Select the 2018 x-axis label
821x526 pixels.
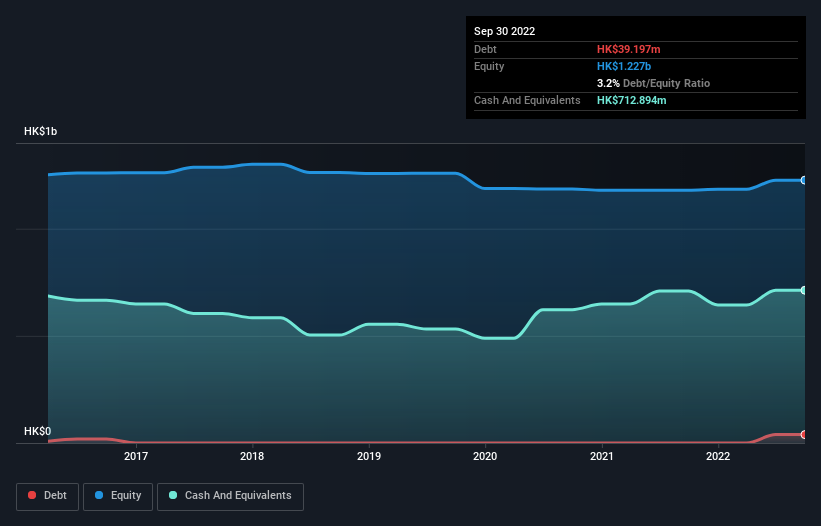[x=252, y=456]
